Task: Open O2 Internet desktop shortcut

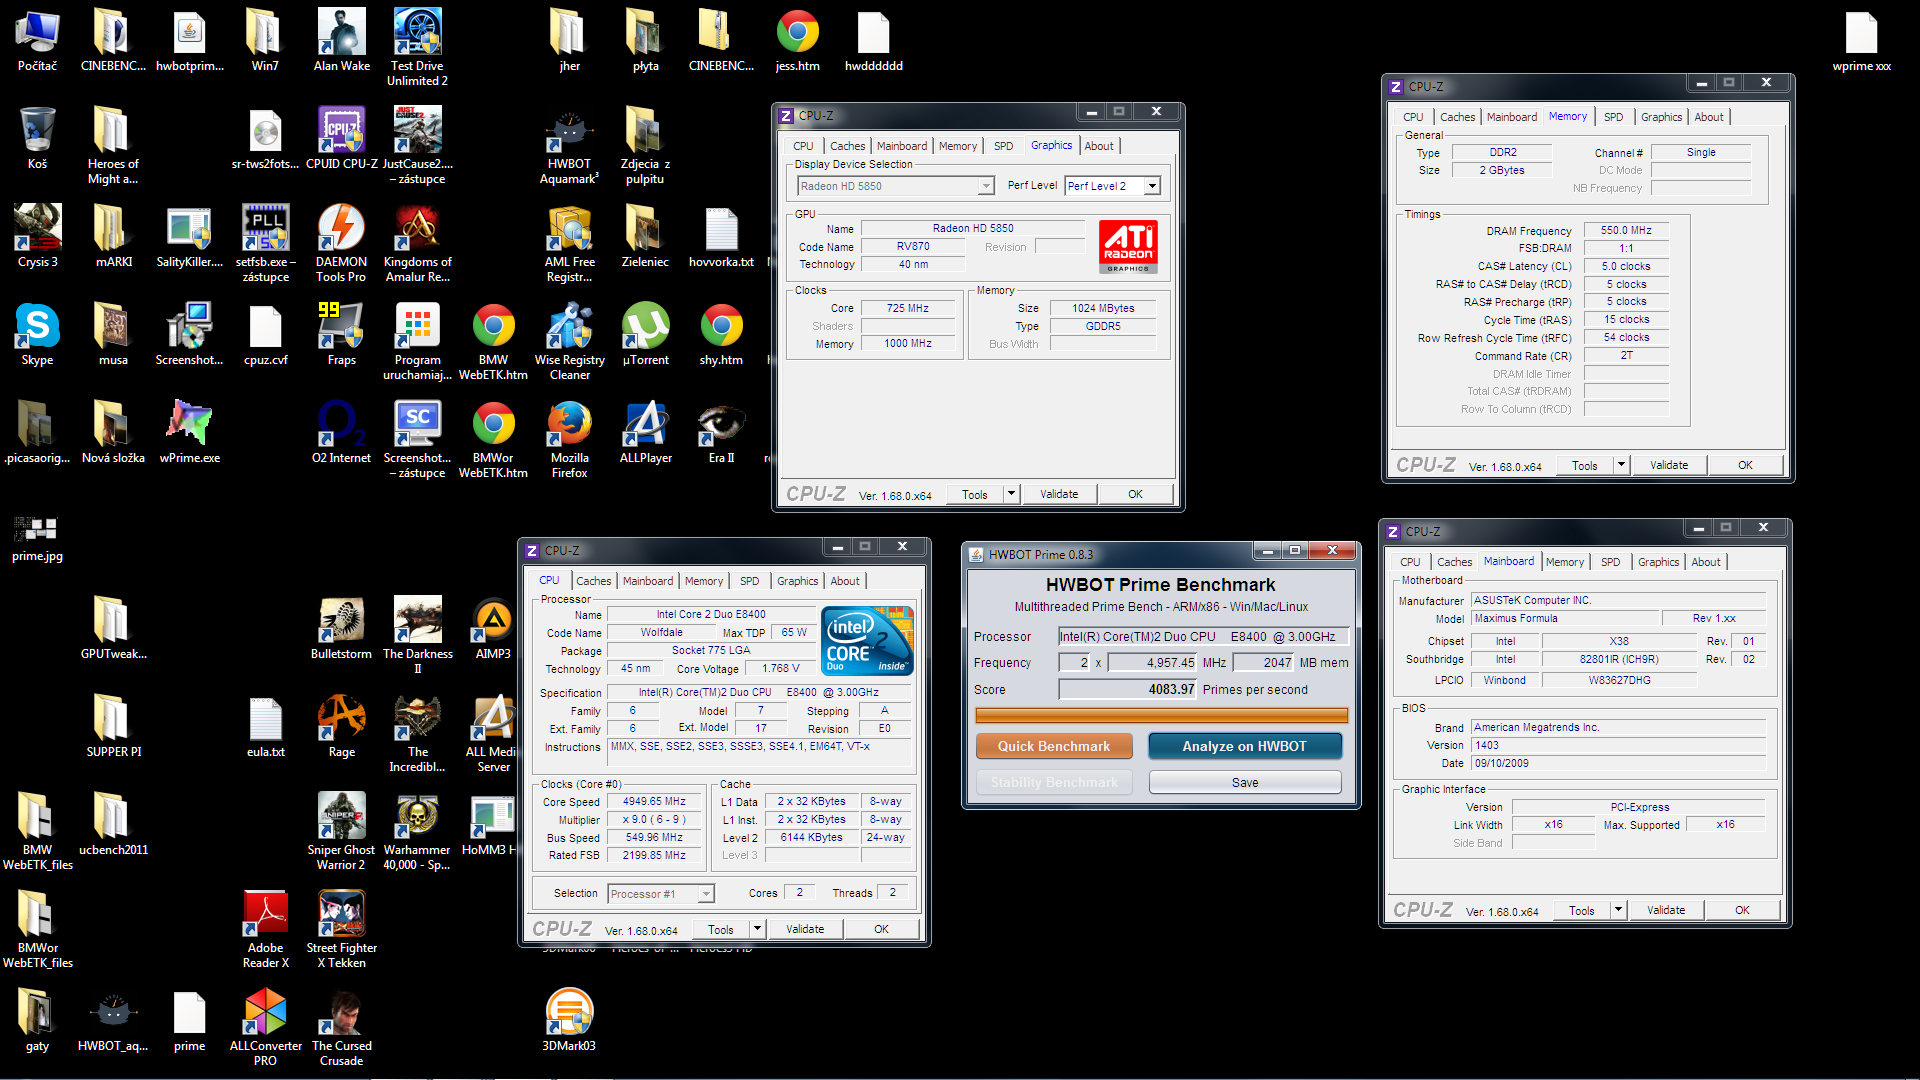Action: 341,432
